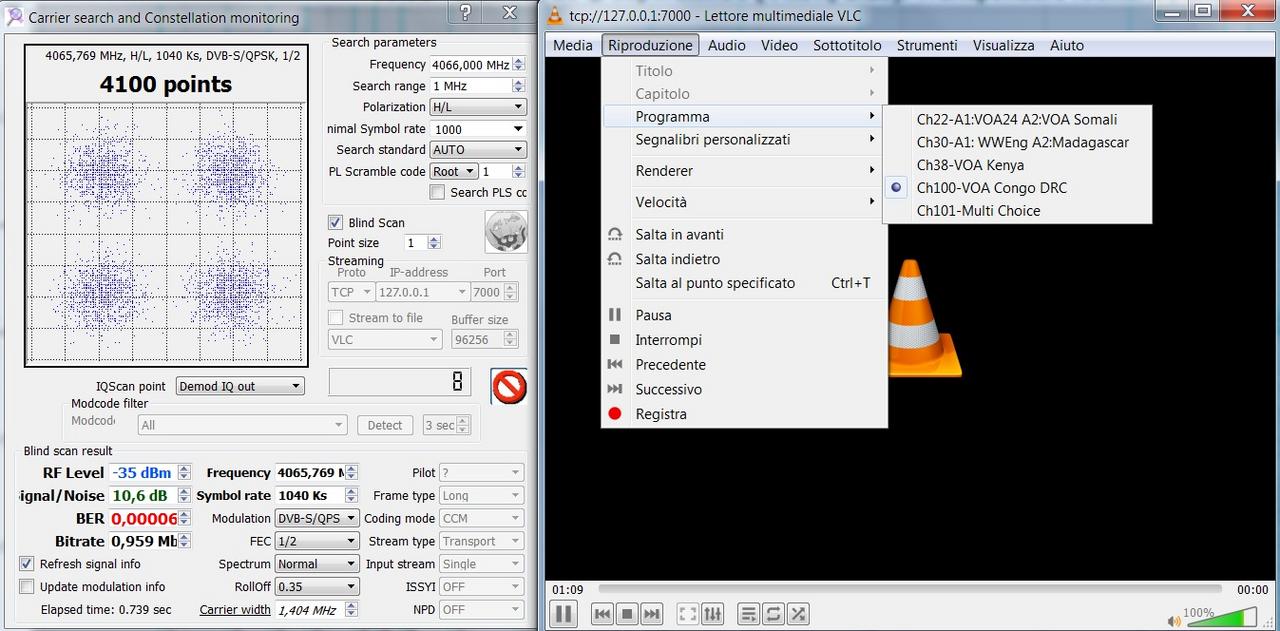This screenshot has width=1280, height=631.
Task: Click the Successivo icon in menu
Action: pos(615,390)
